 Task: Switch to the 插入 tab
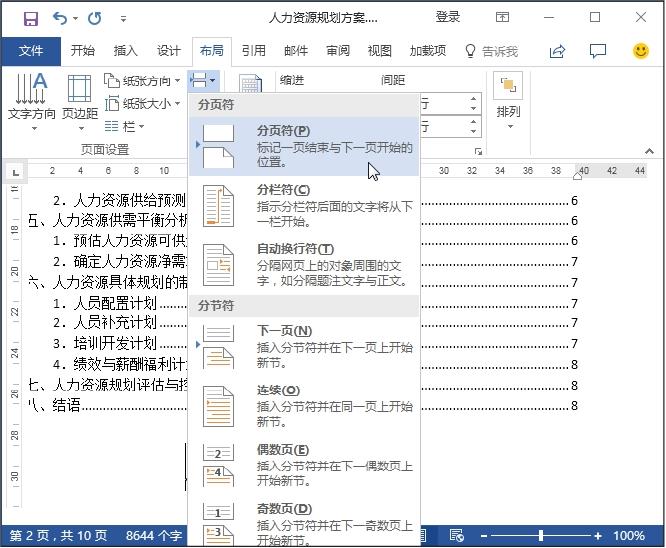coord(125,51)
